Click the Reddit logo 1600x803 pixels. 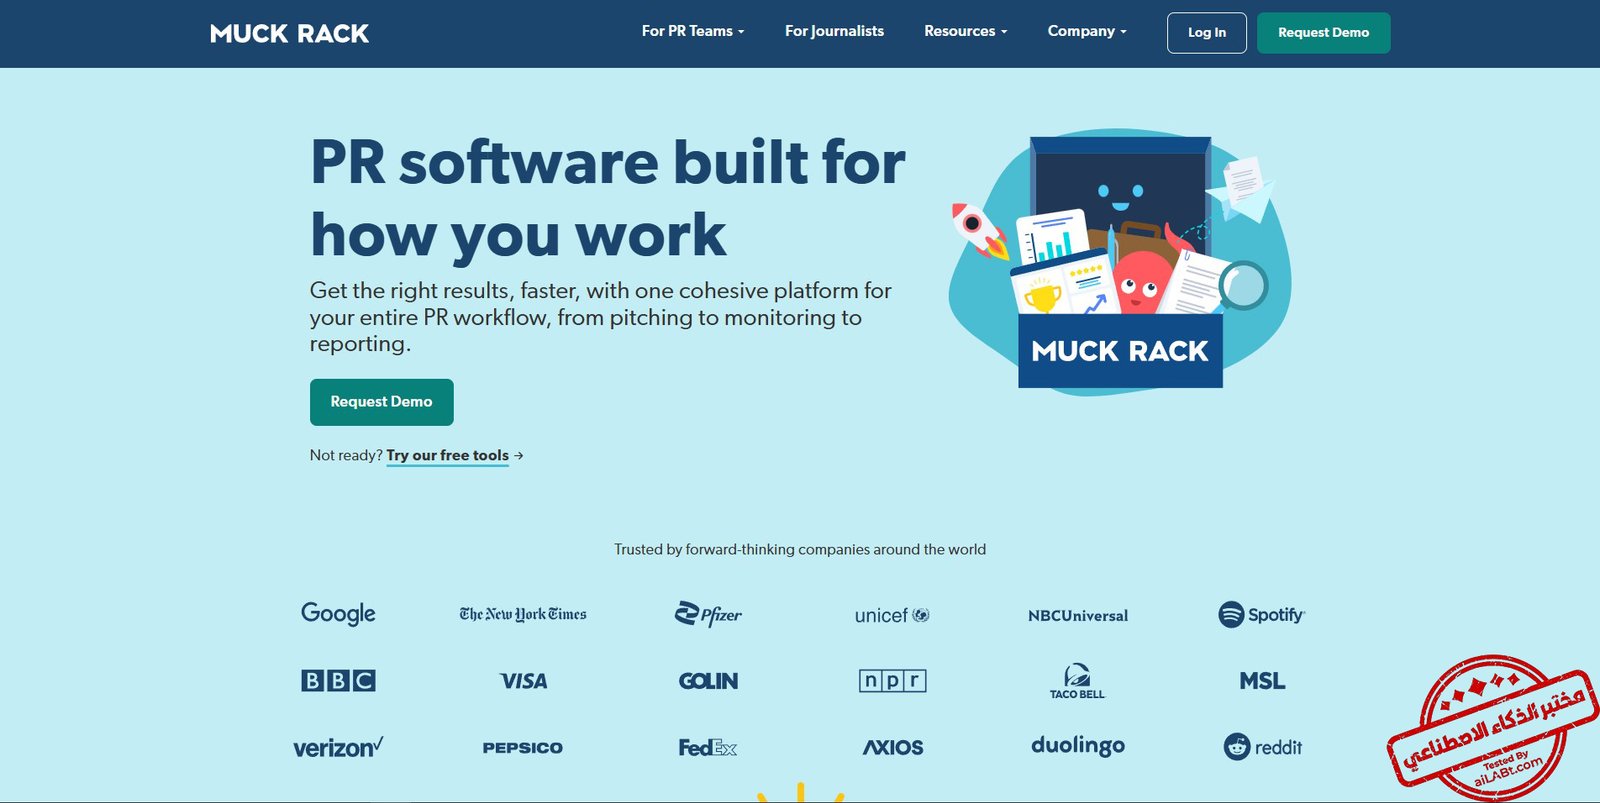(x=1263, y=747)
